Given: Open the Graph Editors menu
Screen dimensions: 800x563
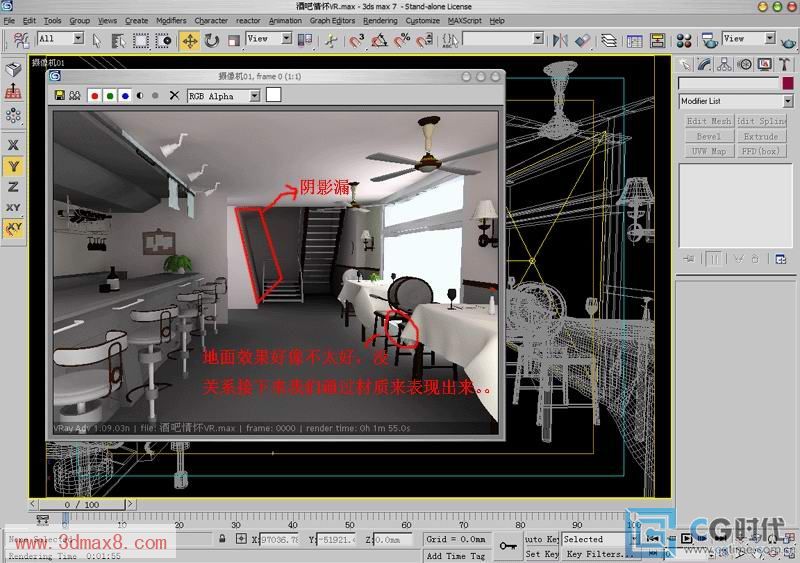Looking at the screenshot, I should pyautogui.click(x=332, y=20).
